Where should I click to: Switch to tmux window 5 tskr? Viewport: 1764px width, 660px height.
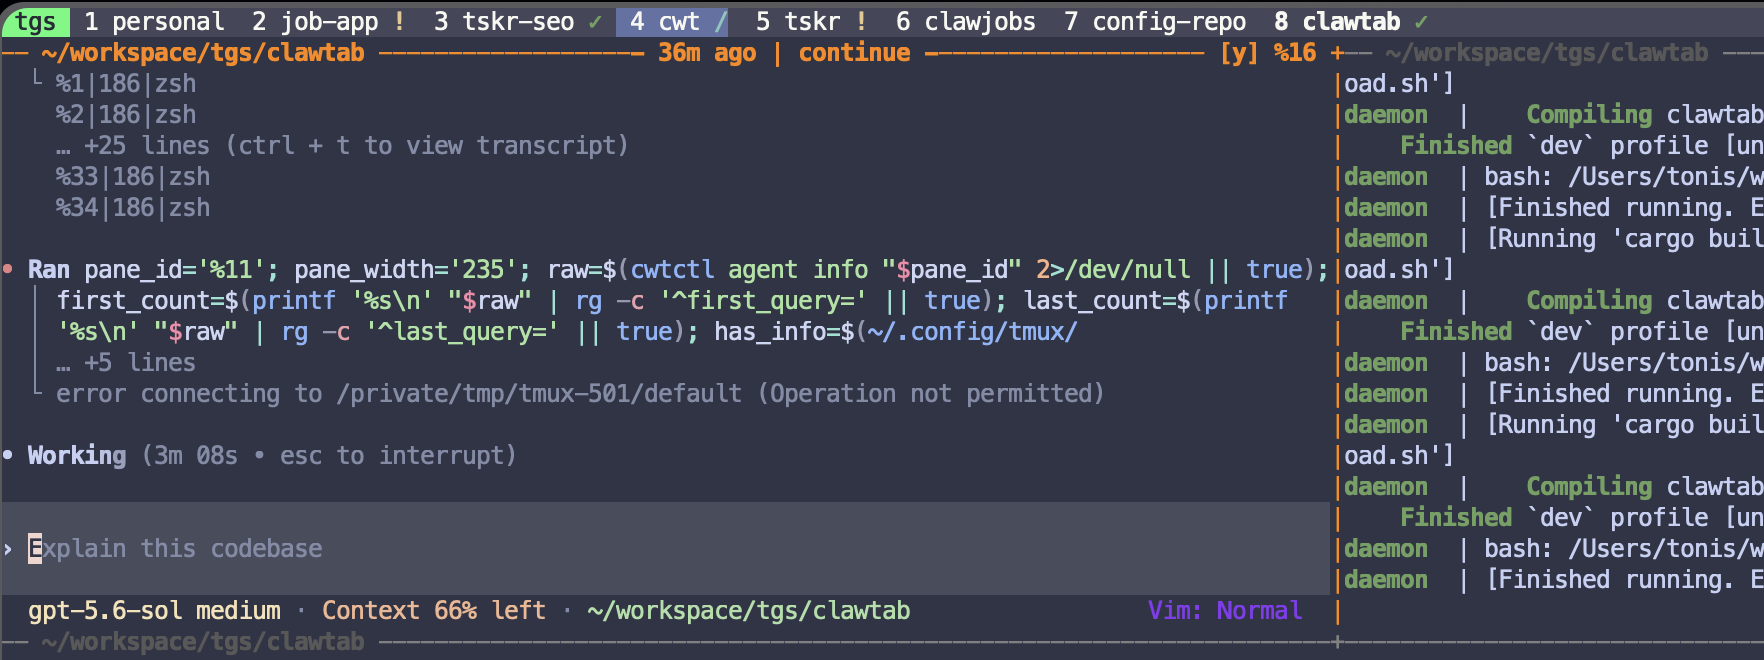point(798,21)
